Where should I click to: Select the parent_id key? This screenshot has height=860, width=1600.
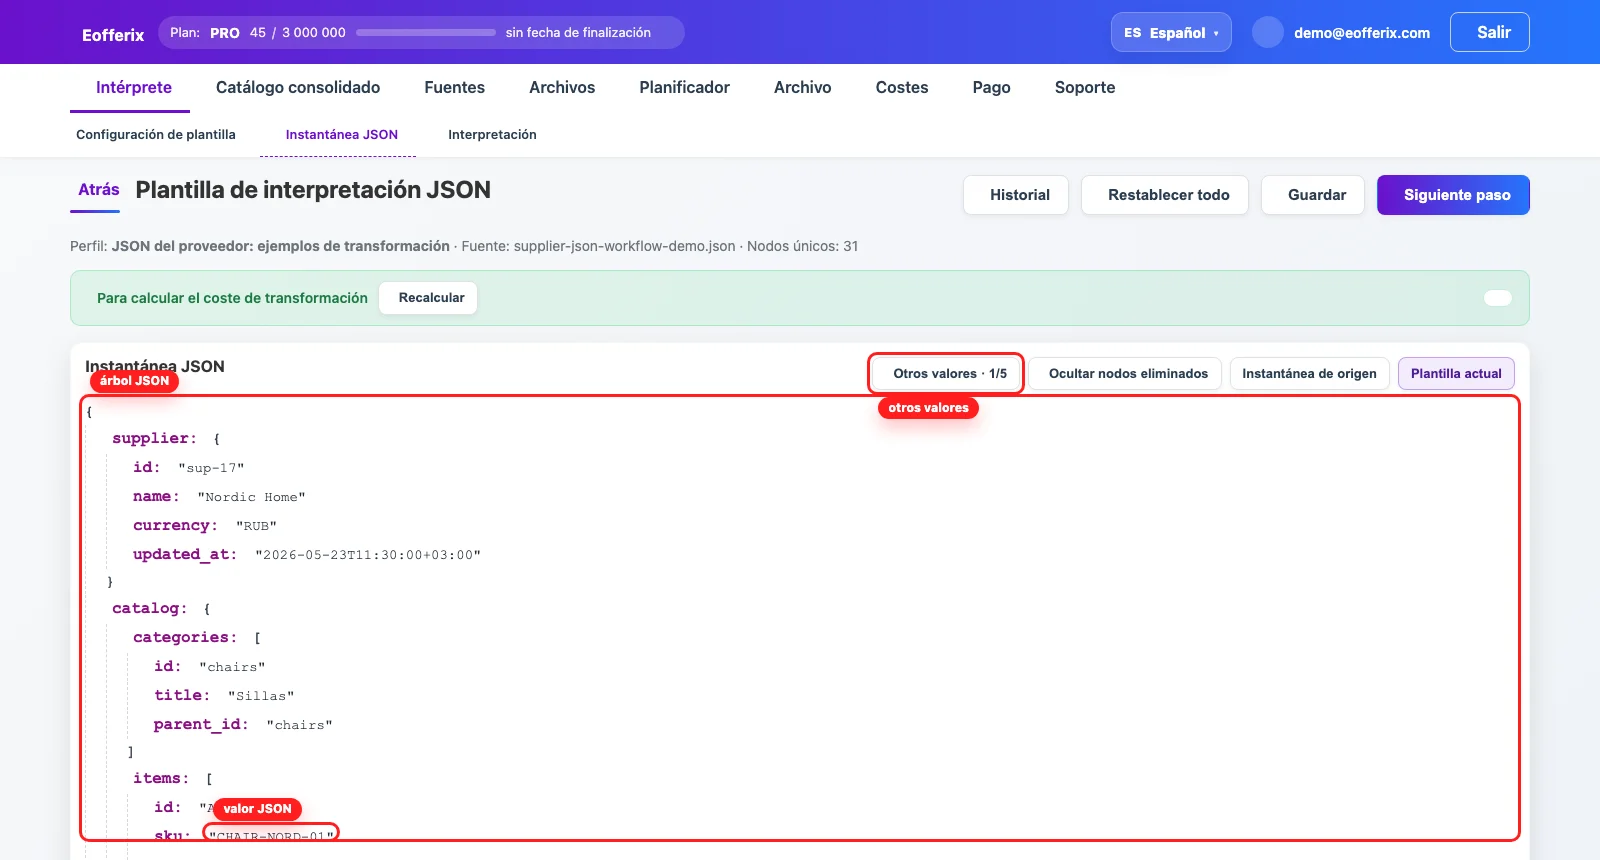pos(201,724)
